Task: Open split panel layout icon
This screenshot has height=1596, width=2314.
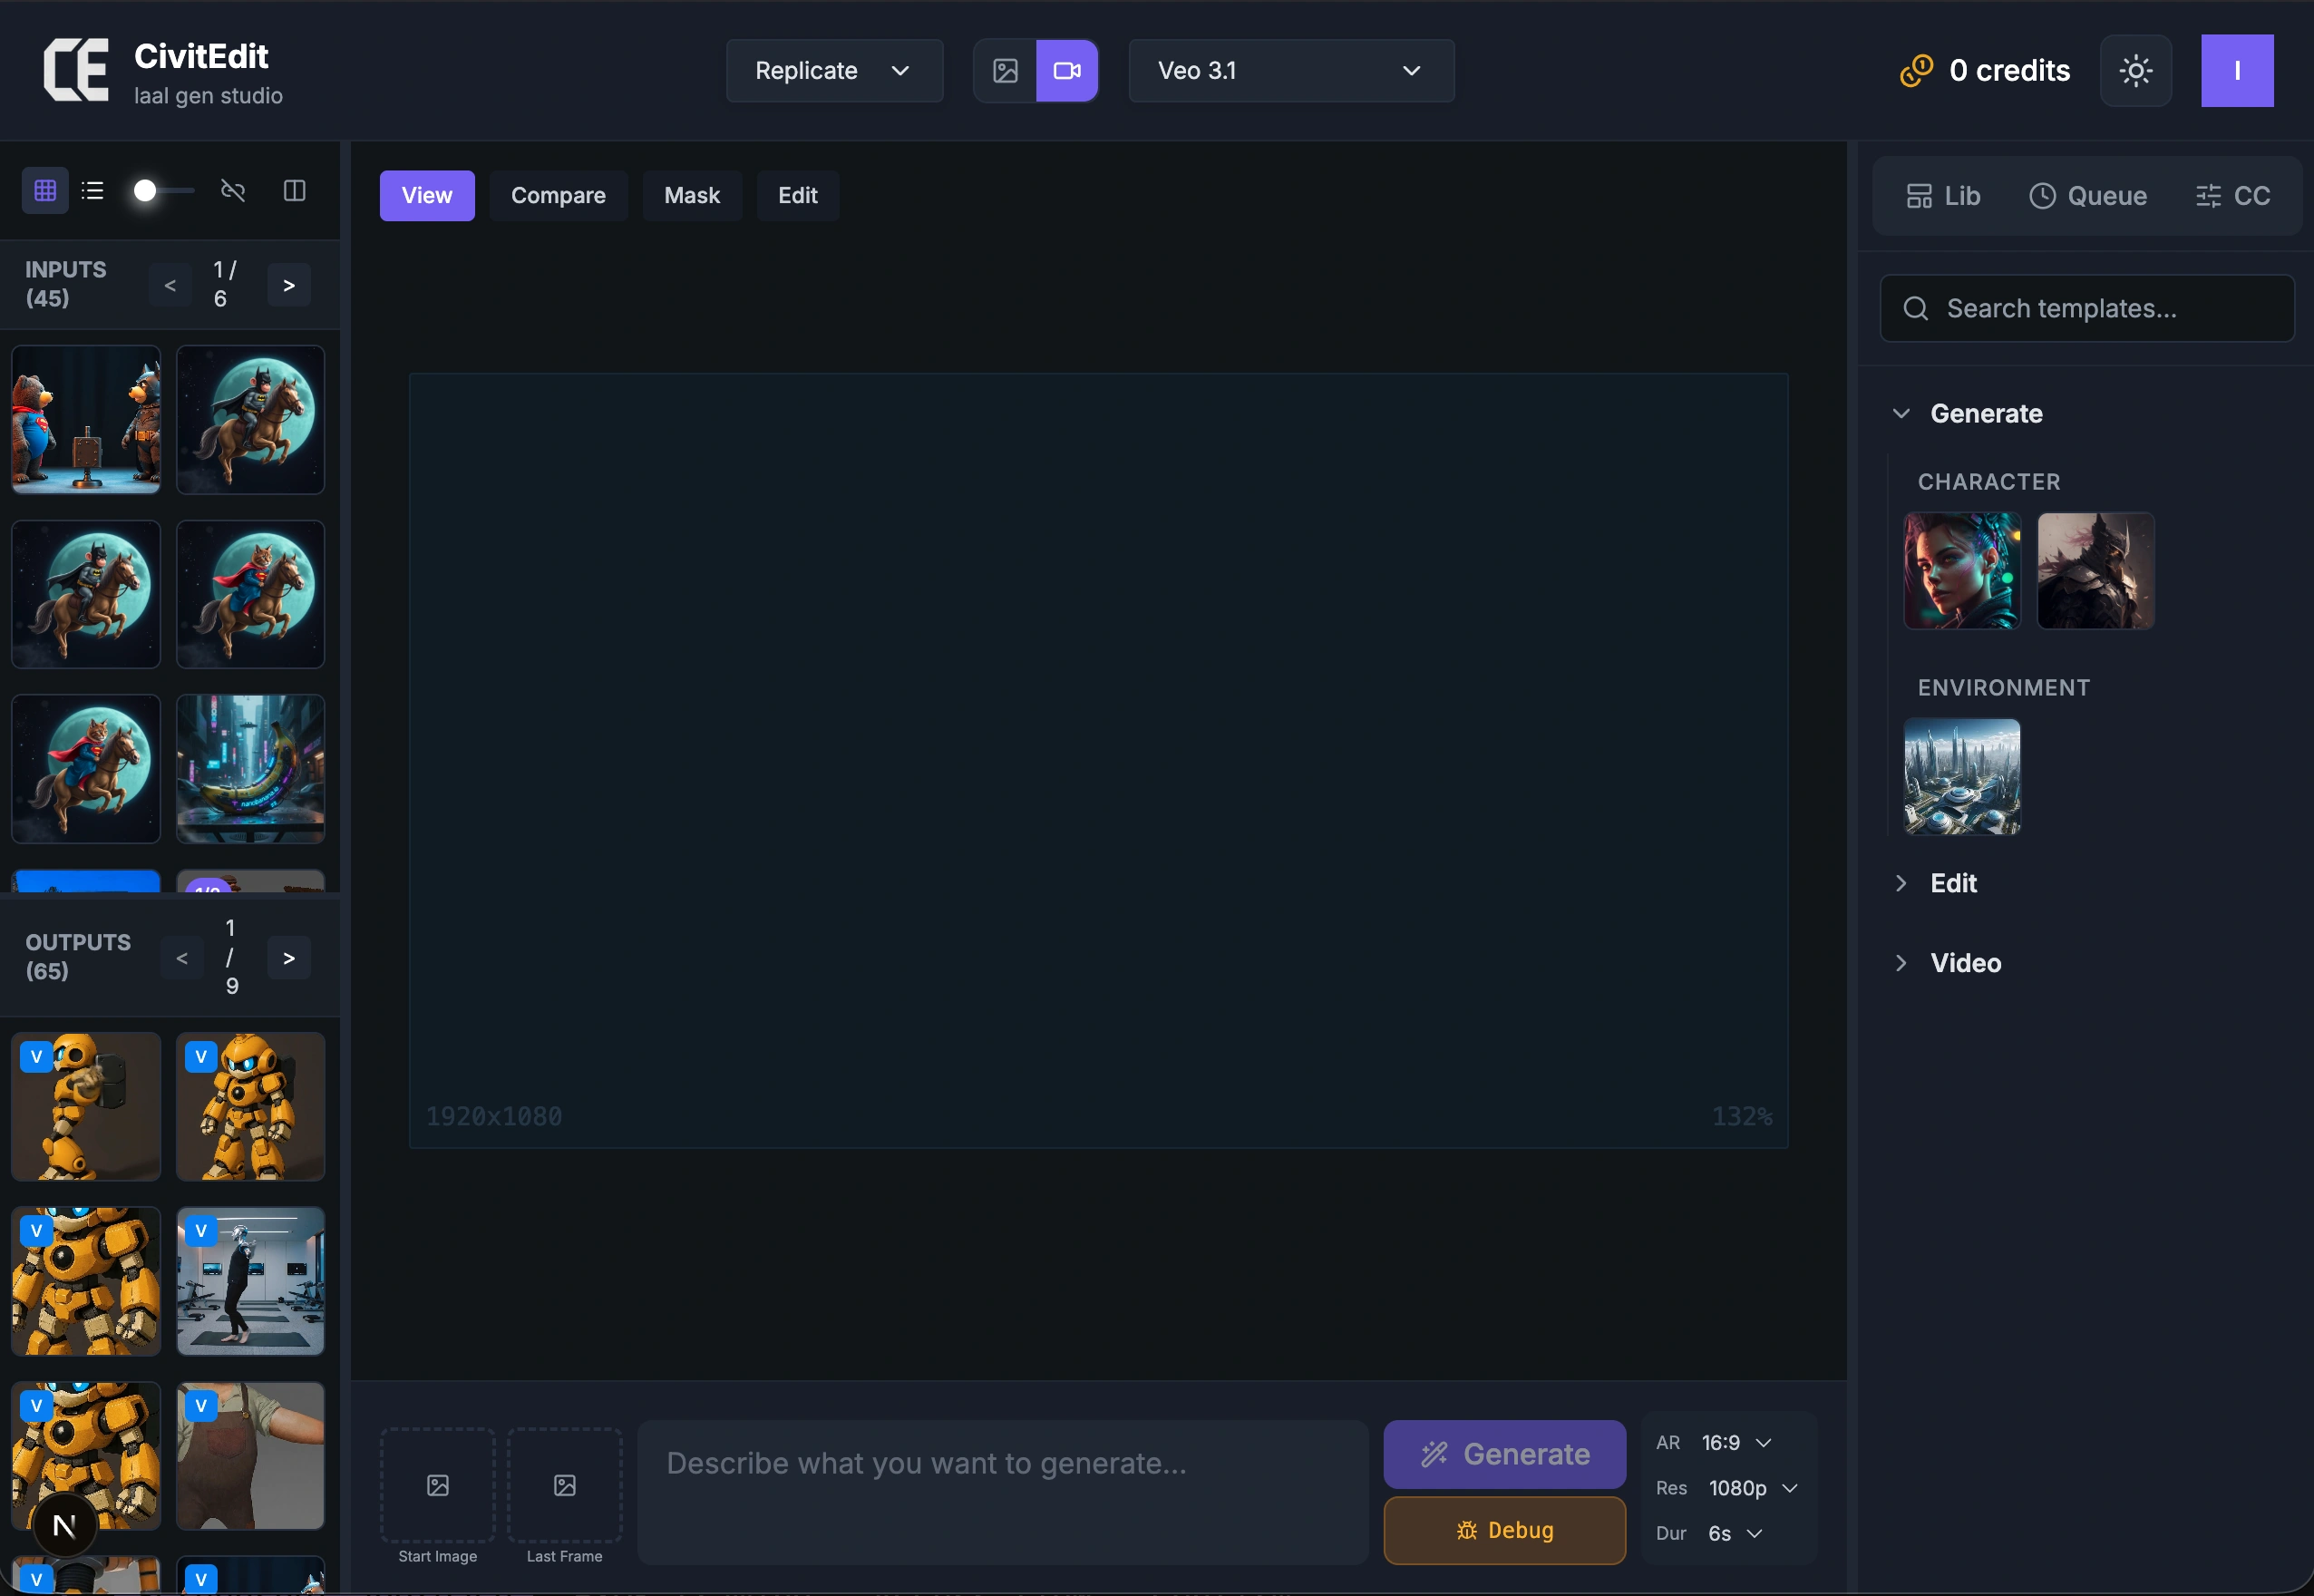Action: pyautogui.click(x=294, y=190)
